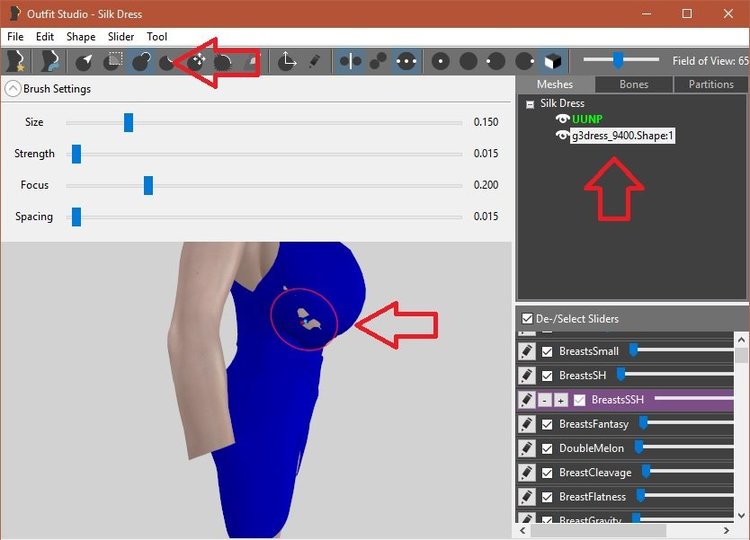The image size is (750, 540).
Task: Uncheck the BreastsSmall checkbox
Action: [x=547, y=352]
